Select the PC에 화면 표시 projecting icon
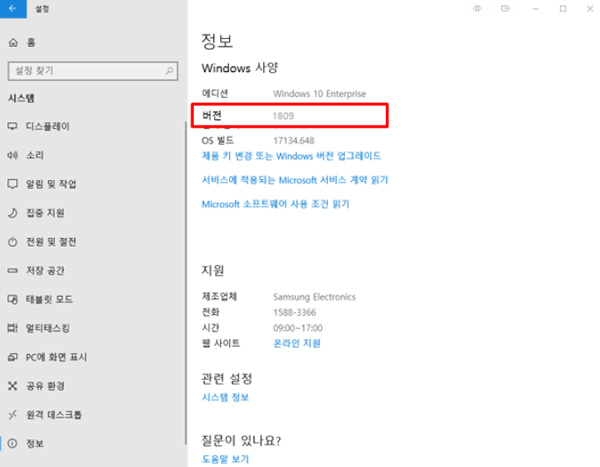Viewport: 600px width, 467px height. [13, 357]
